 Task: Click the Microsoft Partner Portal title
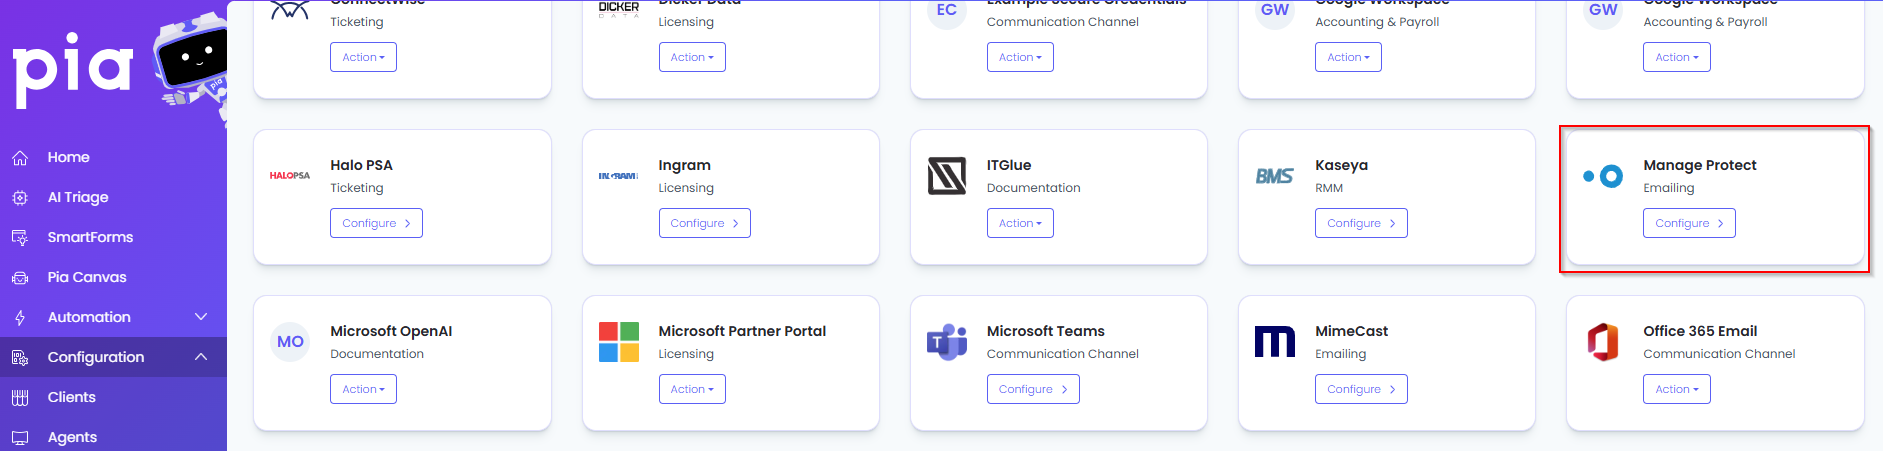[x=742, y=331]
